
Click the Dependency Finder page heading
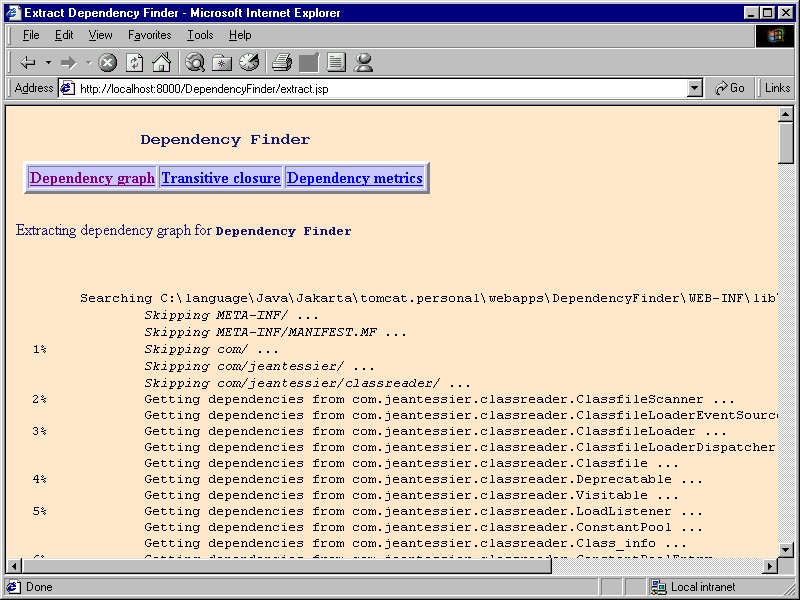pyautogui.click(x=225, y=140)
